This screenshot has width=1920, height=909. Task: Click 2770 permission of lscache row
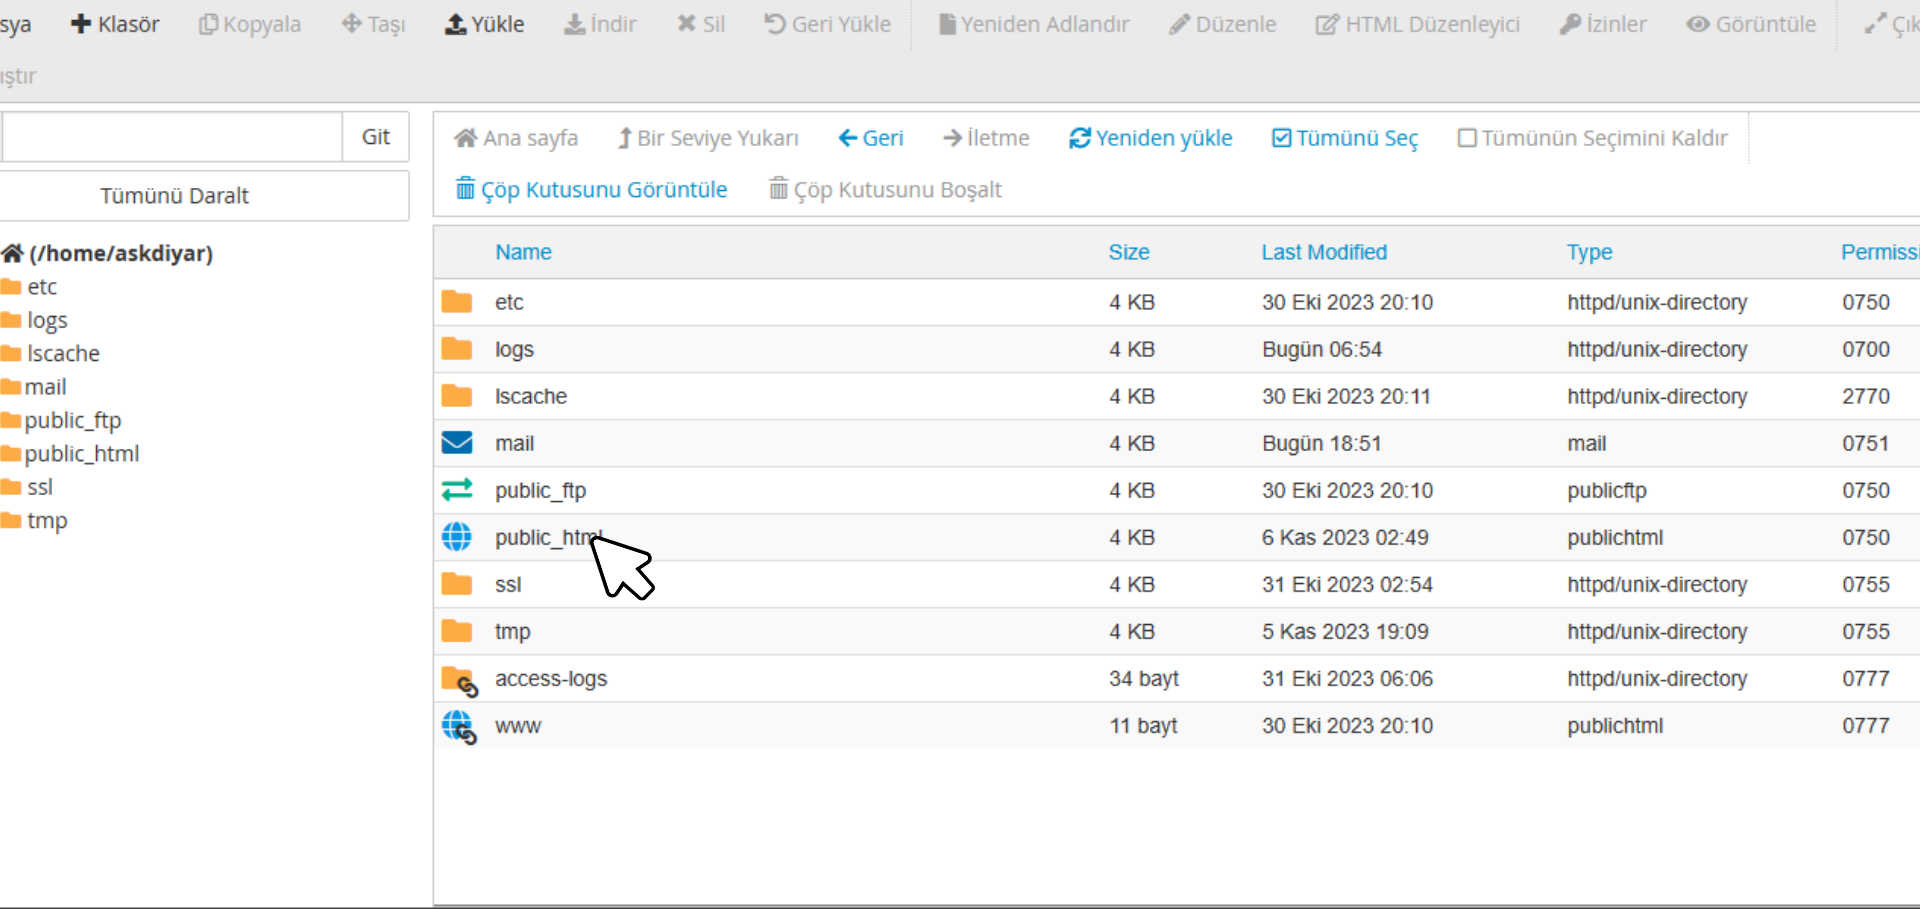click(1866, 396)
